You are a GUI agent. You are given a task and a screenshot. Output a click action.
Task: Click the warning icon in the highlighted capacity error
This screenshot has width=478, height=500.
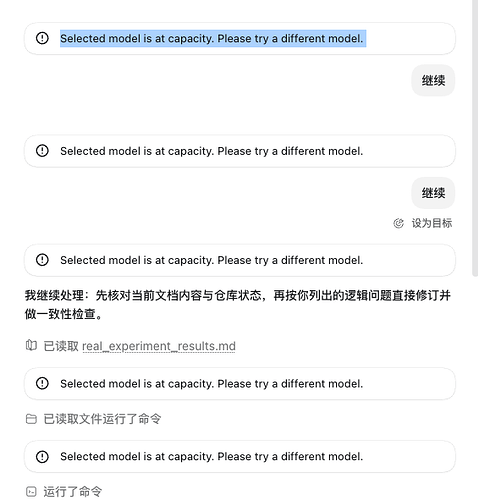[42, 38]
